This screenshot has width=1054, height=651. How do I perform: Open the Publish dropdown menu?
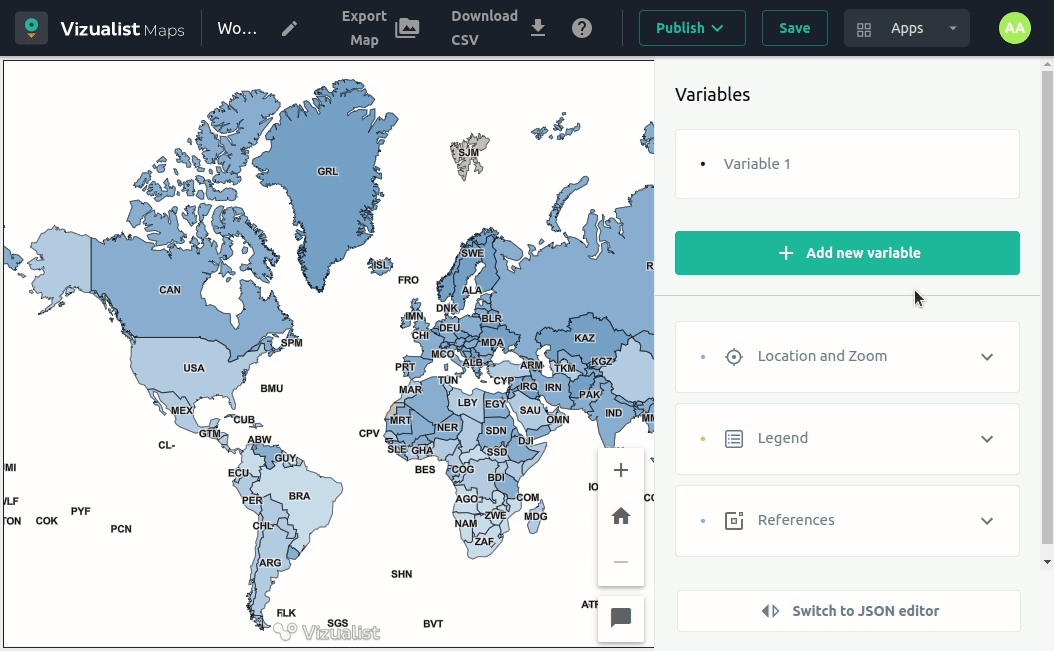(692, 28)
